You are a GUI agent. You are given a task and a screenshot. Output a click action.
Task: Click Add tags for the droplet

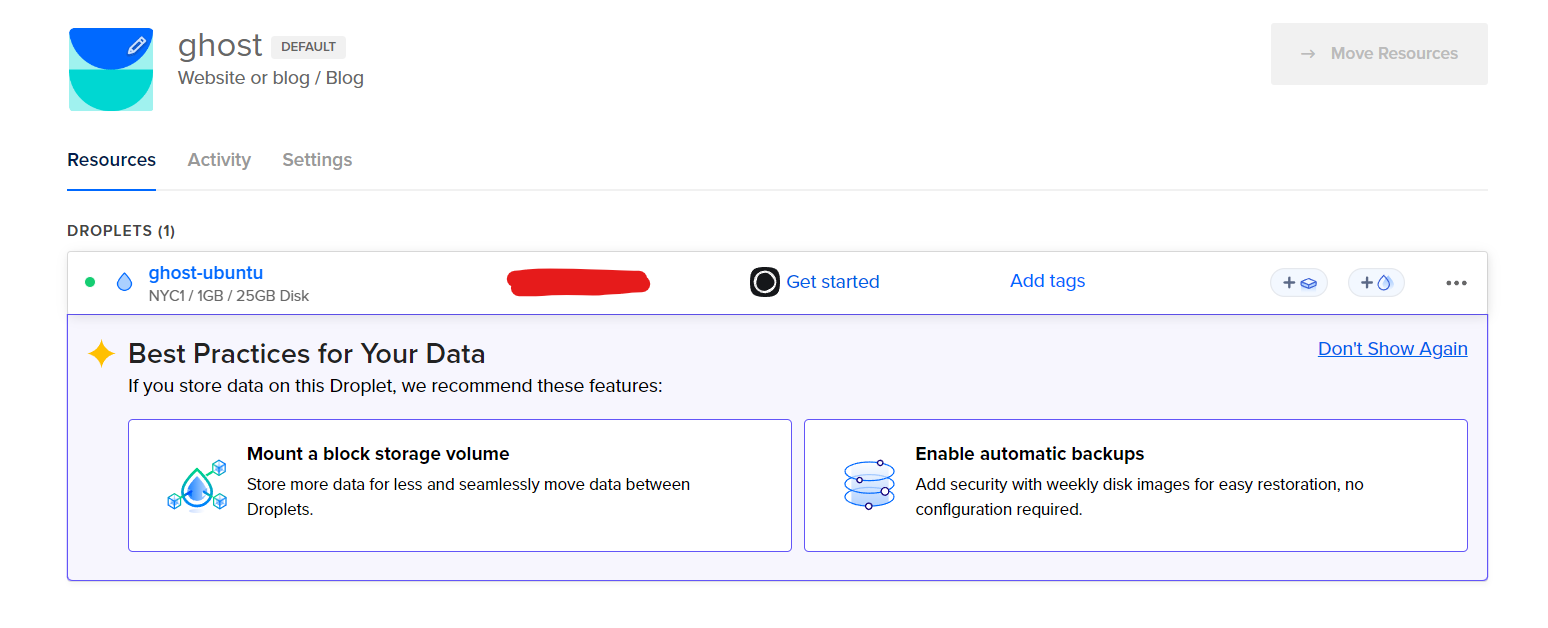(x=1047, y=281)
